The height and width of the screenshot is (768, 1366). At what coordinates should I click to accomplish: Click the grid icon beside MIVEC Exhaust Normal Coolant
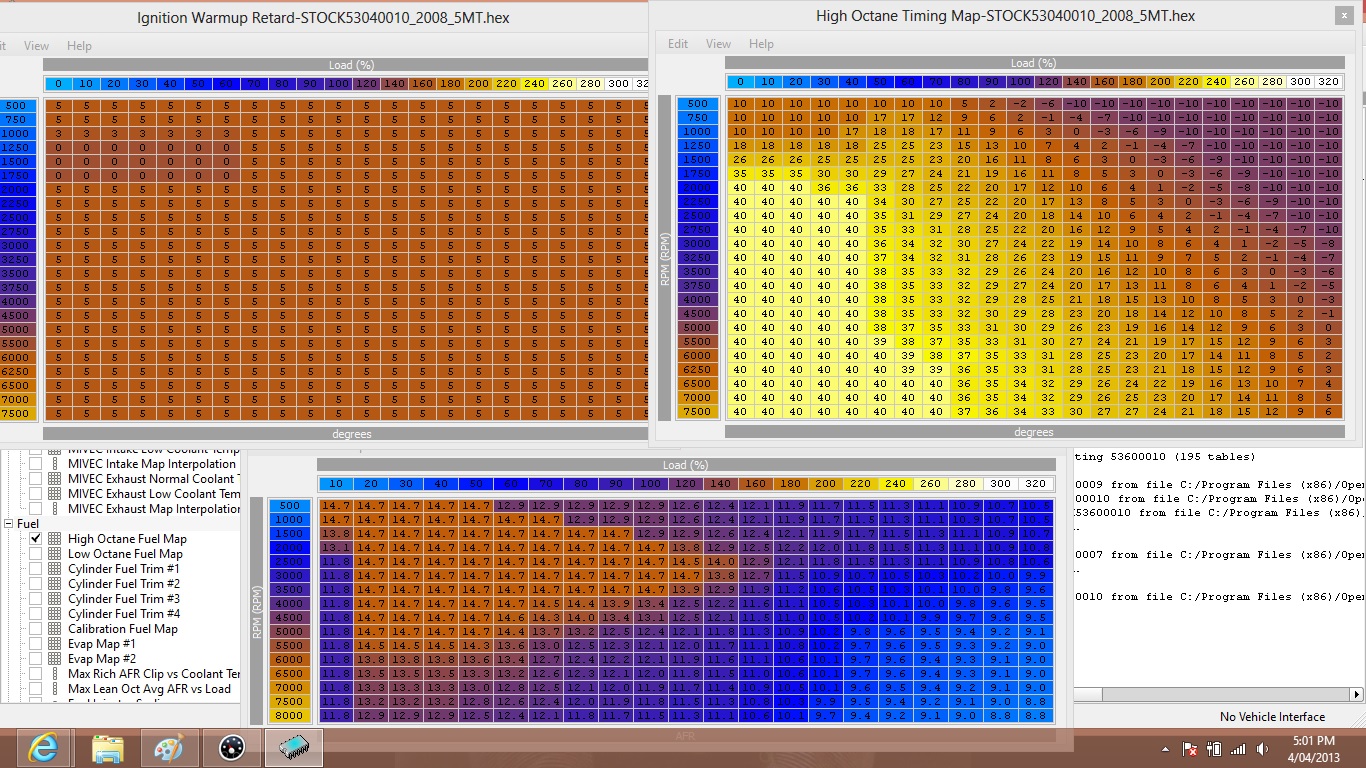[x=54, y=479]
